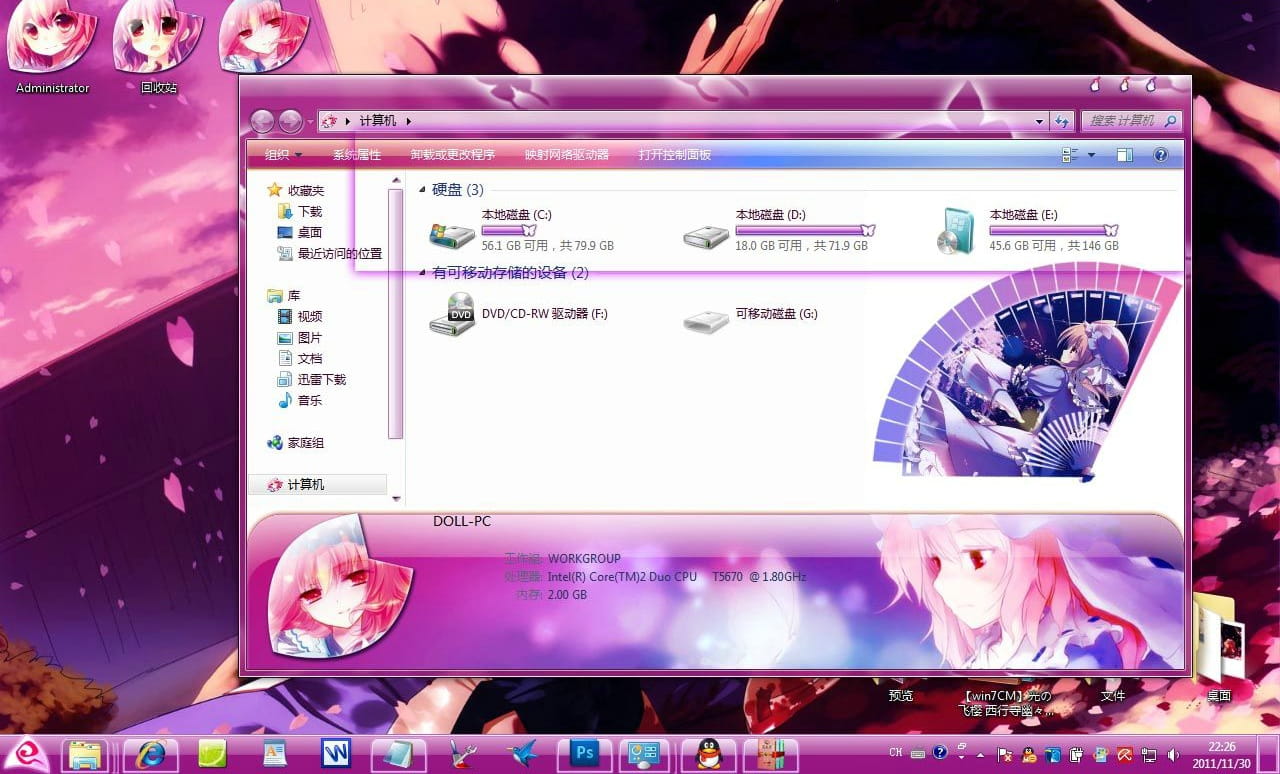Toggle the preview pane in Explorer toolbar
This screenshot has width=1280, height=774.
(1127, 155)
